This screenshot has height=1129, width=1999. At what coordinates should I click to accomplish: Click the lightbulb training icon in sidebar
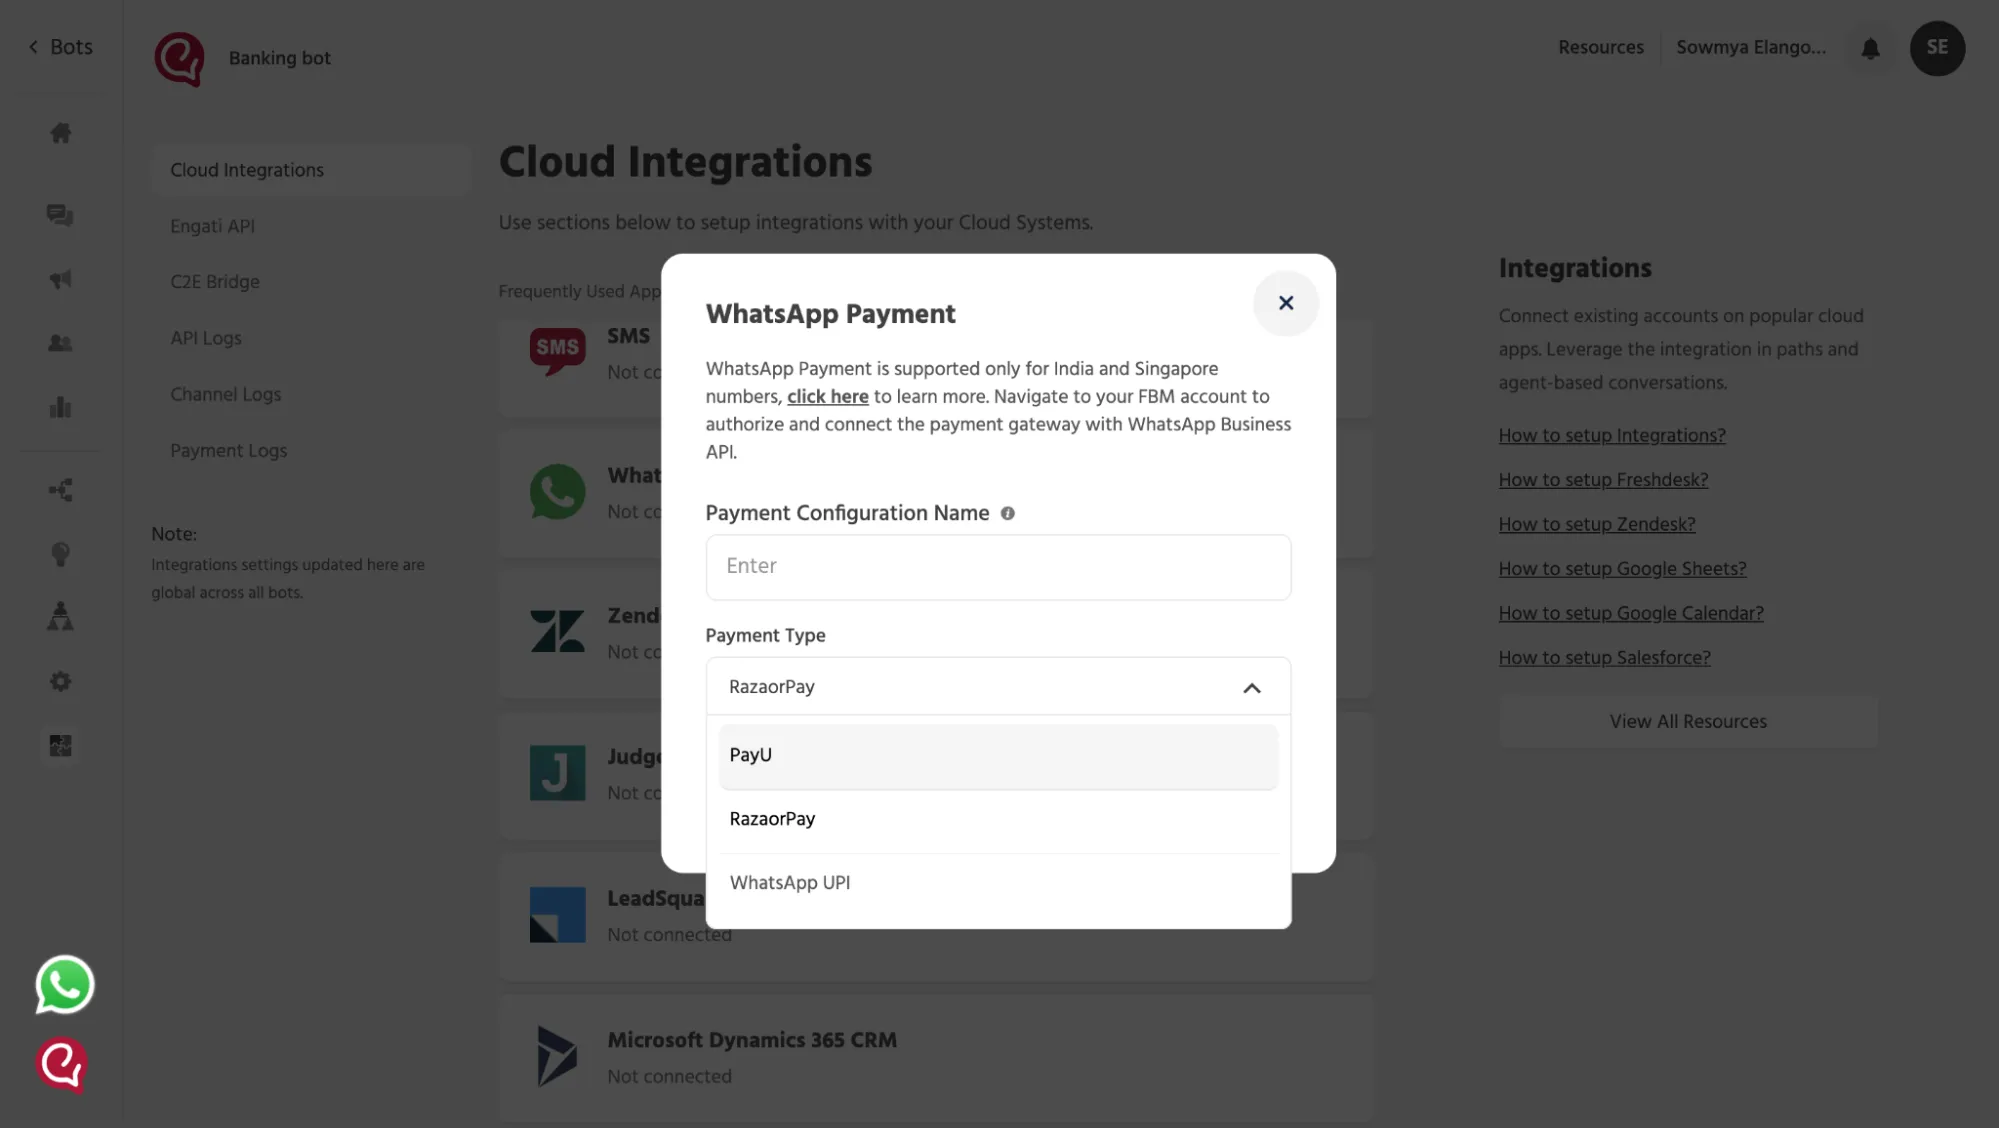point(61,554)
